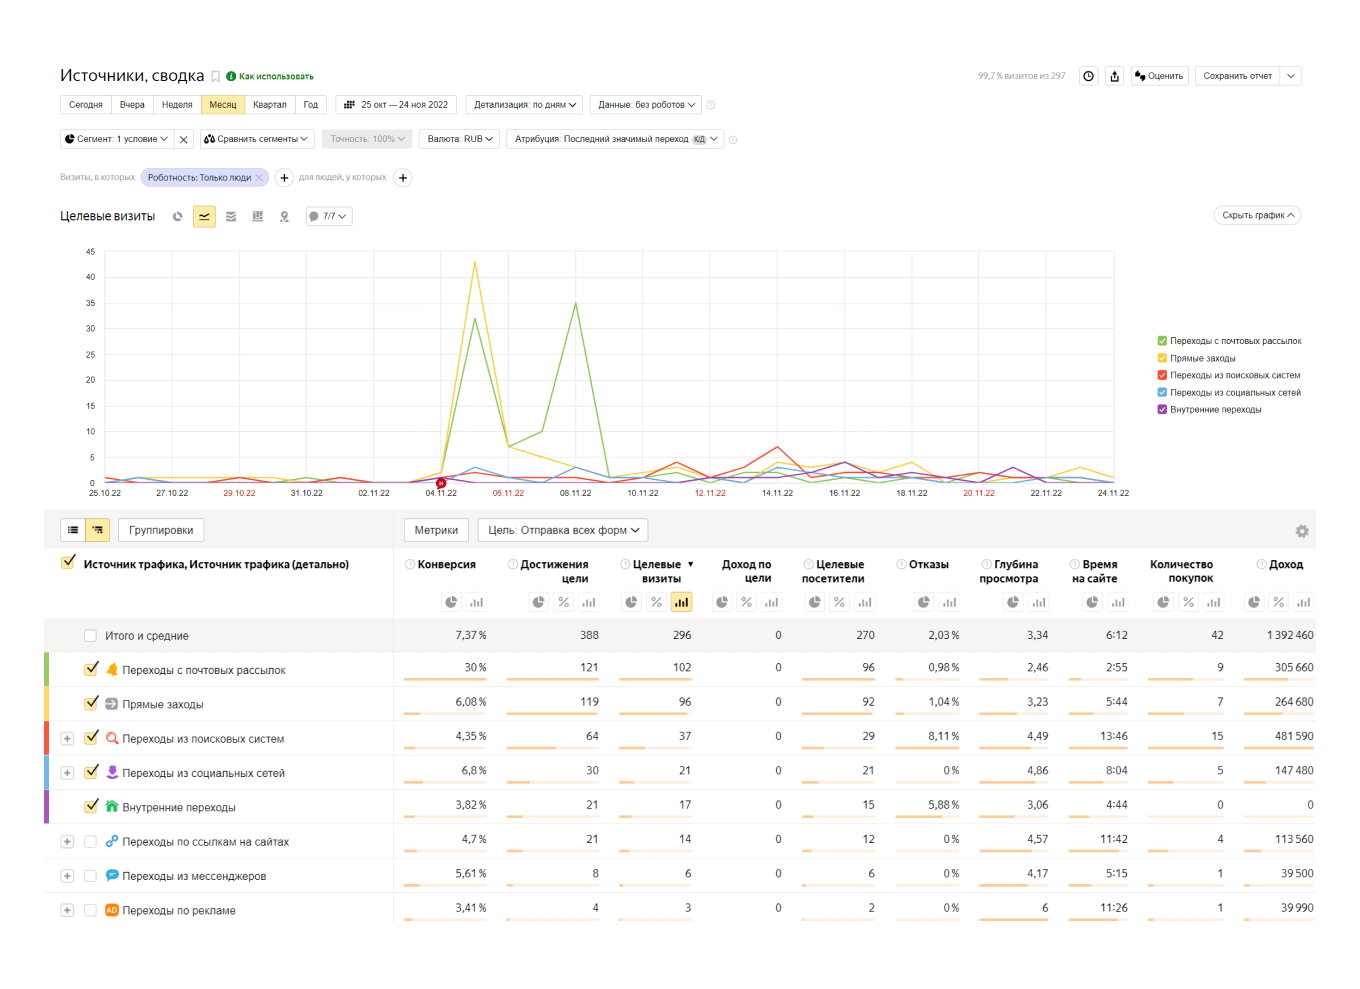1360x989 pixels.
Task: Switch table to flat list view
Action: coord(73,530)
